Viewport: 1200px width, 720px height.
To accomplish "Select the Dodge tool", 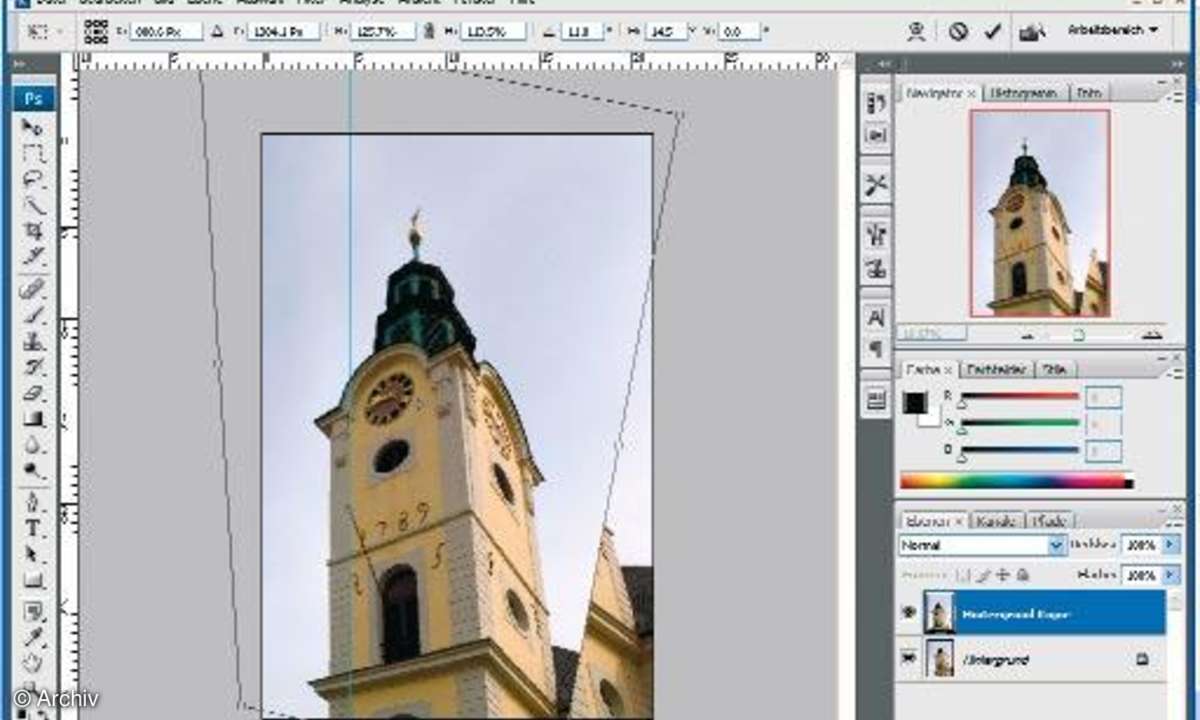I will pos(33,470).
